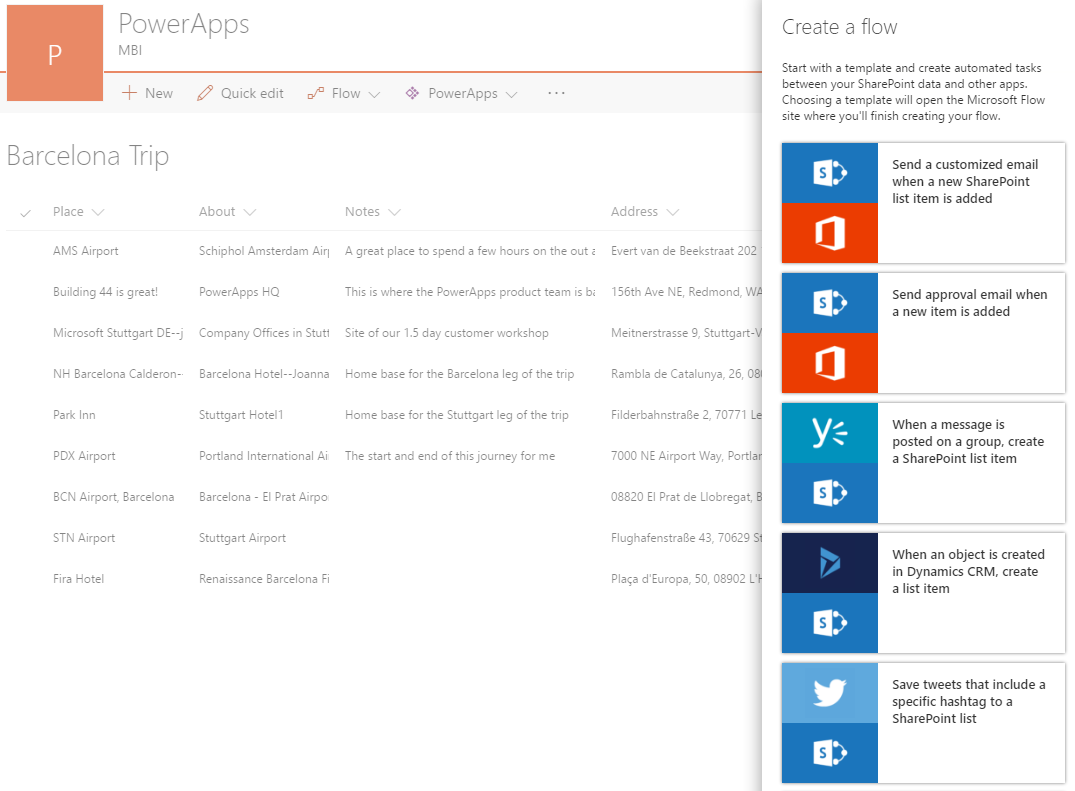Click the Dynamics CRM icon in the templates
The image size is (1075, 791).
coord(829,563)
